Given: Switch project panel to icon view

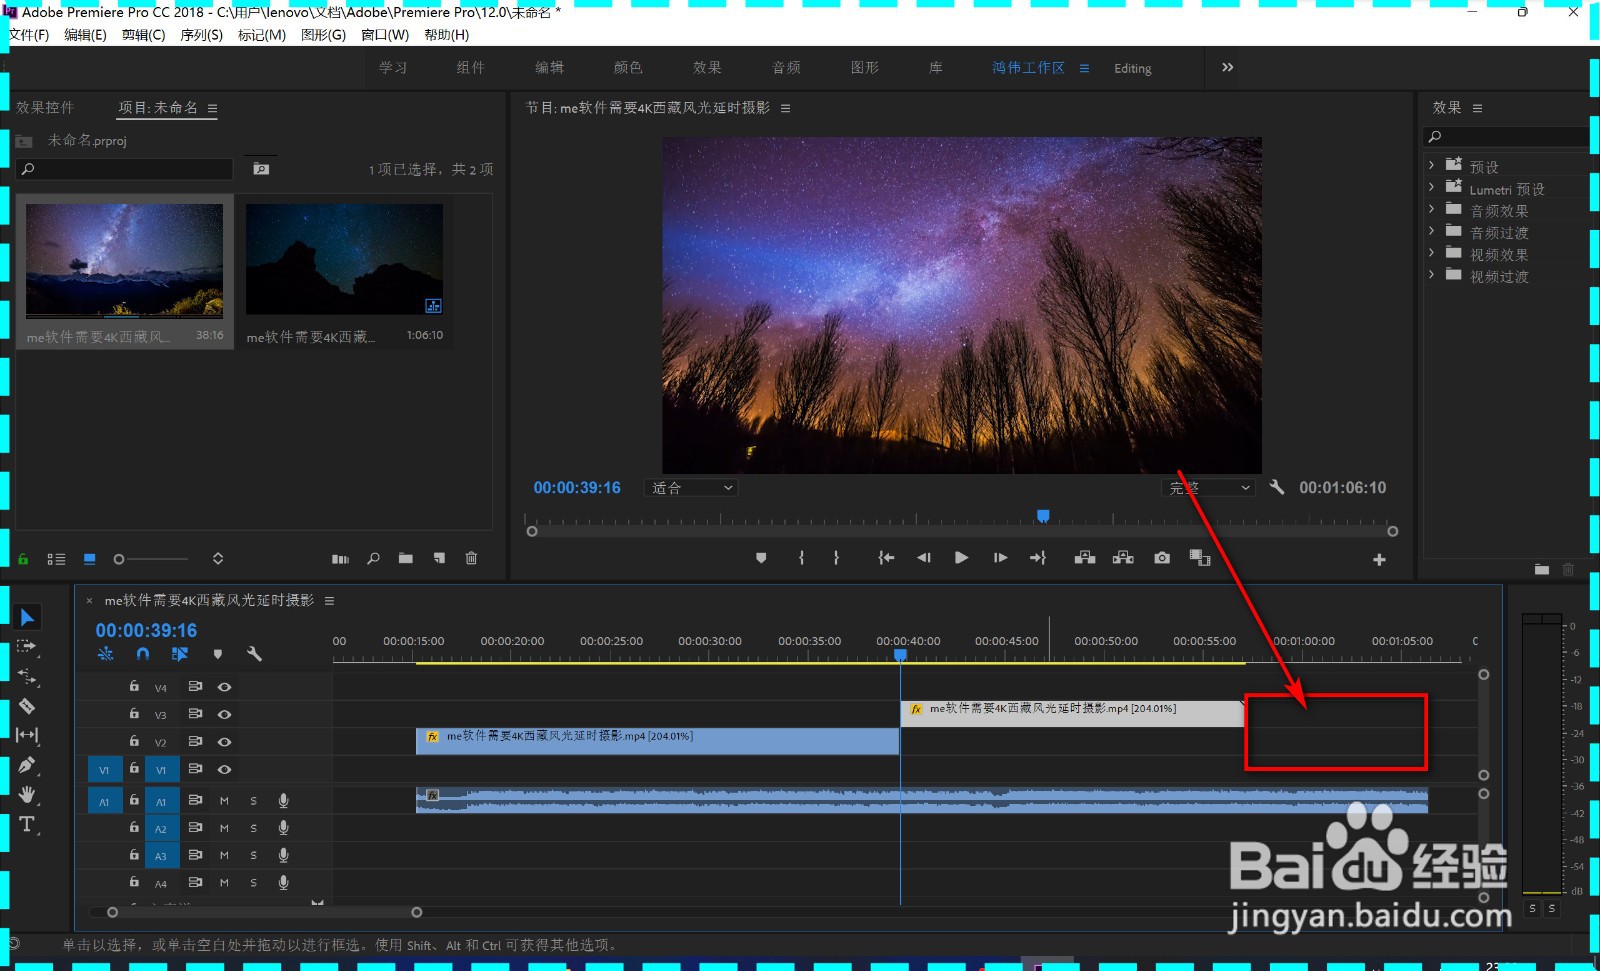Looking at the screenshot, I should click(x=90, y=559).
